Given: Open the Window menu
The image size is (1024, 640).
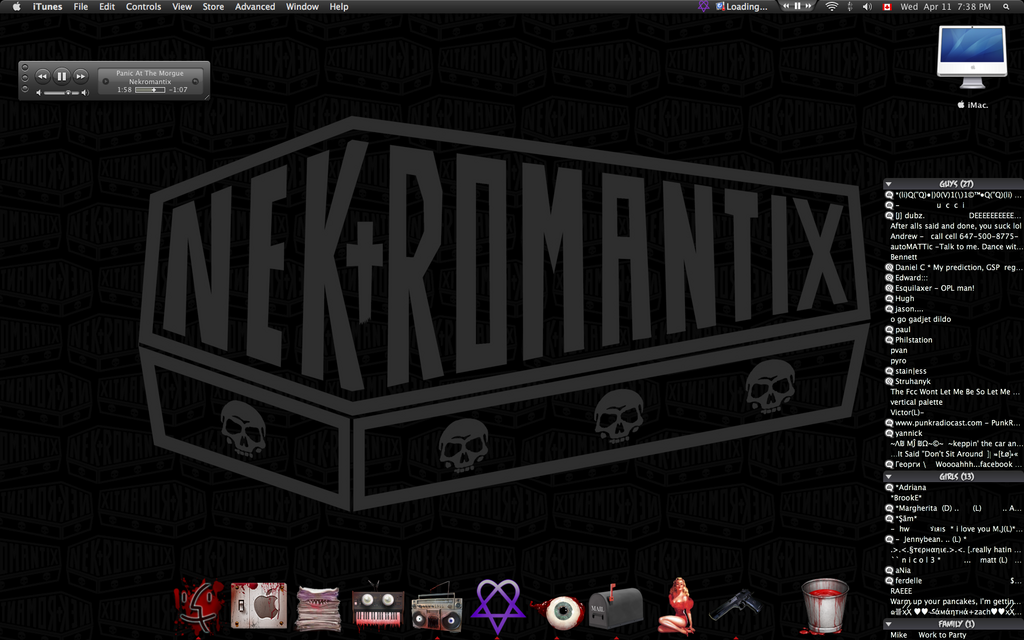Looking at the screenshot, I should pos(302,7).
